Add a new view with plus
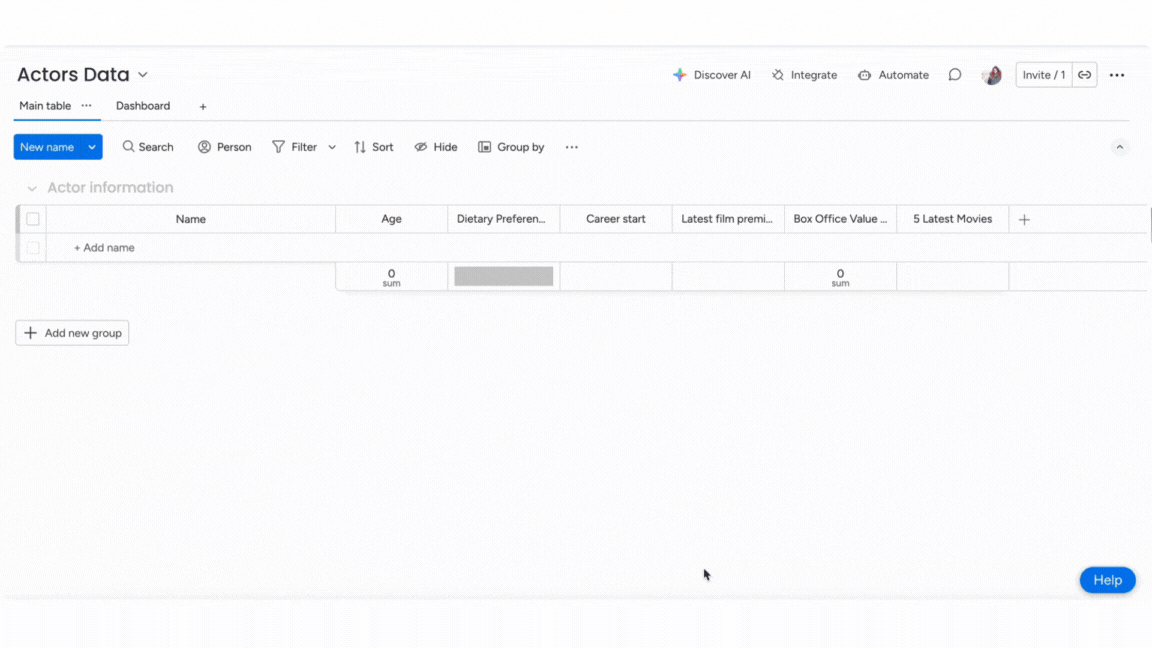The width and height of the screenshot is (1152, 648). click(203, 107)
